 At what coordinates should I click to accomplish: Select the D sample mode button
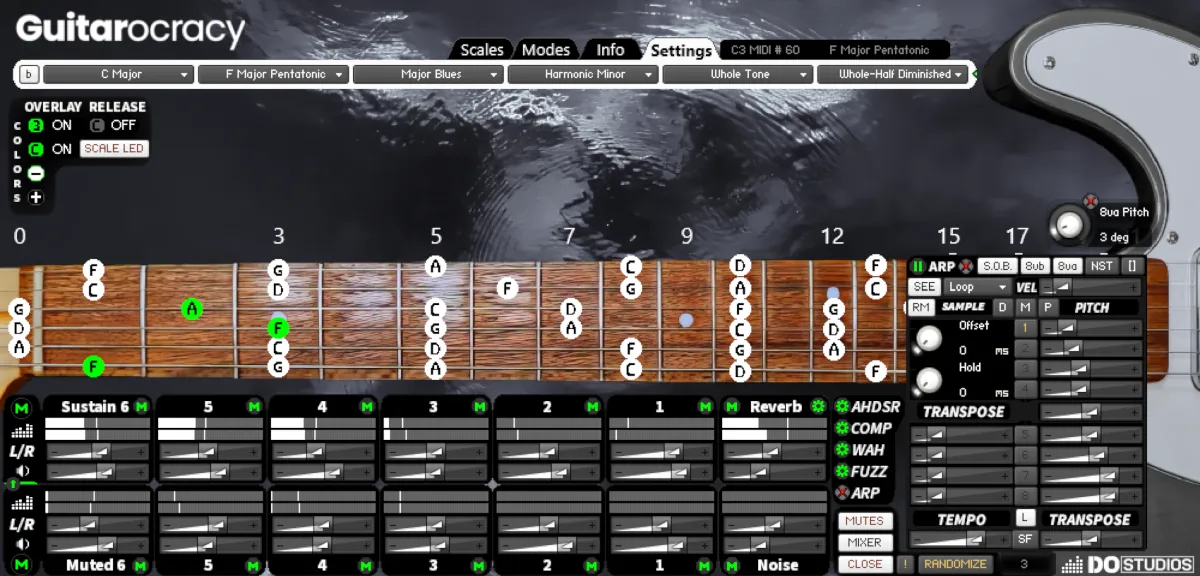pos(1002,307)
